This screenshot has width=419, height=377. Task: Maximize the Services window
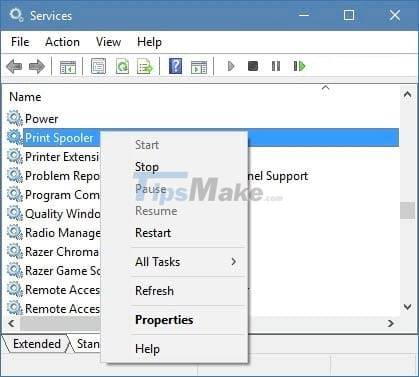pos(349,15)
